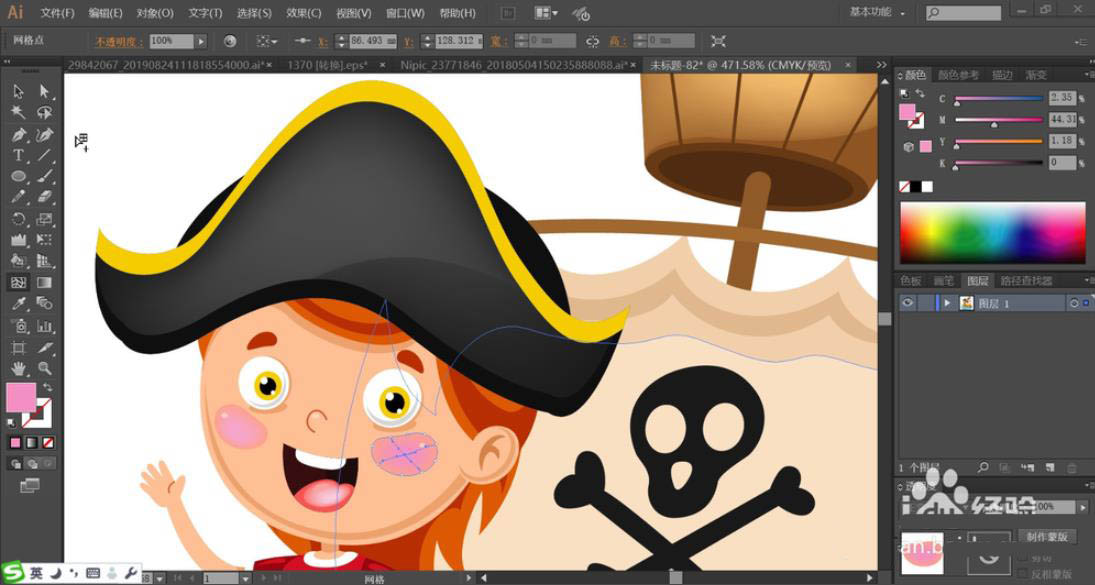Switch to the 渐变 panel tab
This screenshot has height=585, width=1095.
click(1035, 75)
